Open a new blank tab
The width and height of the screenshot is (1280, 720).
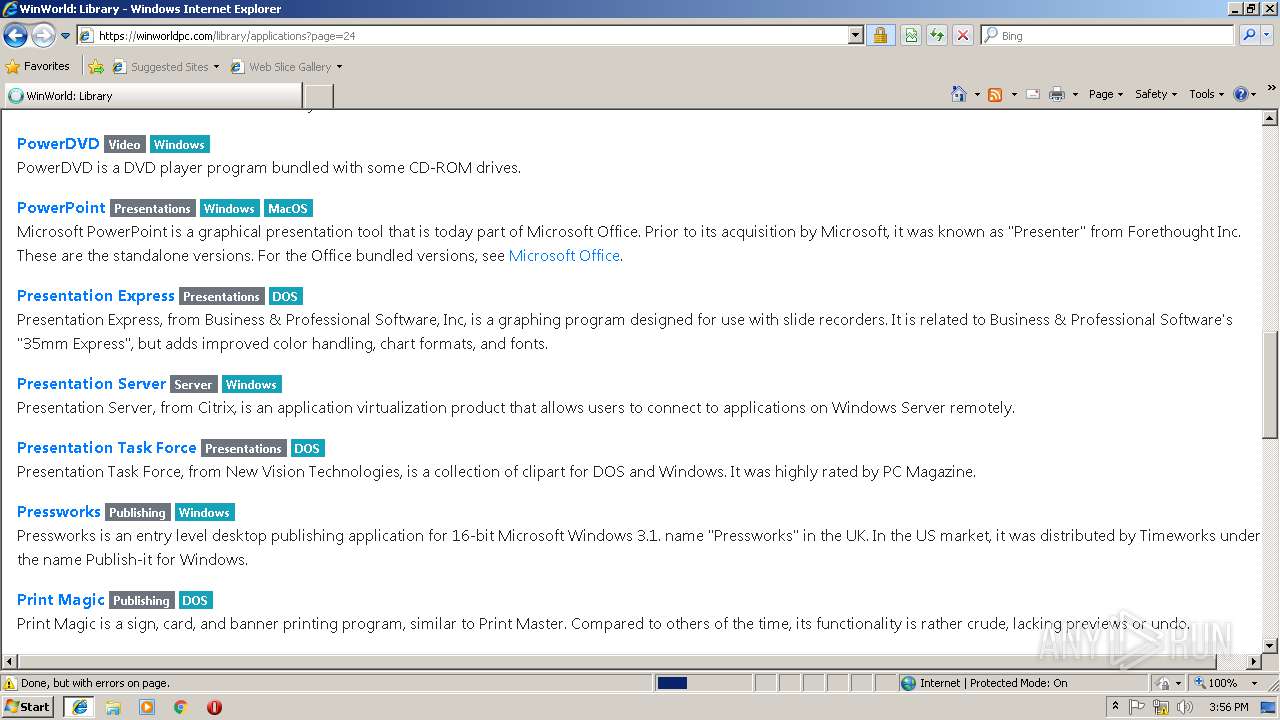tap(318, 96)
